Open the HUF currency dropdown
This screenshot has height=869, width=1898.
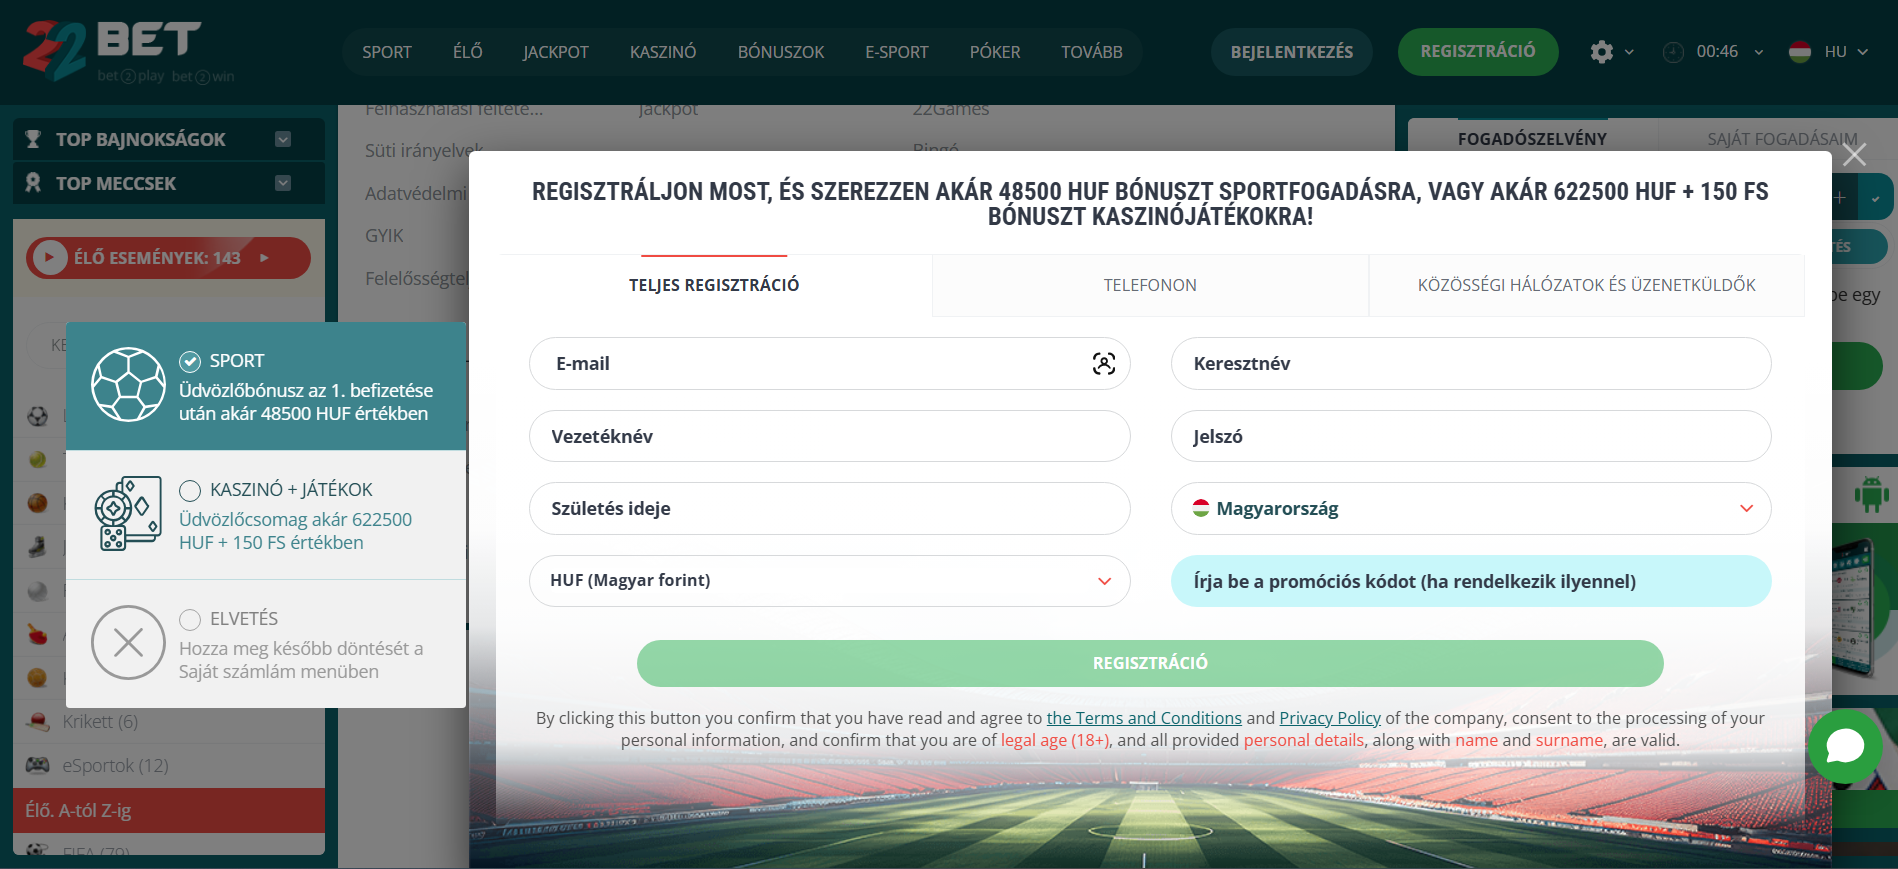point(829,581)
